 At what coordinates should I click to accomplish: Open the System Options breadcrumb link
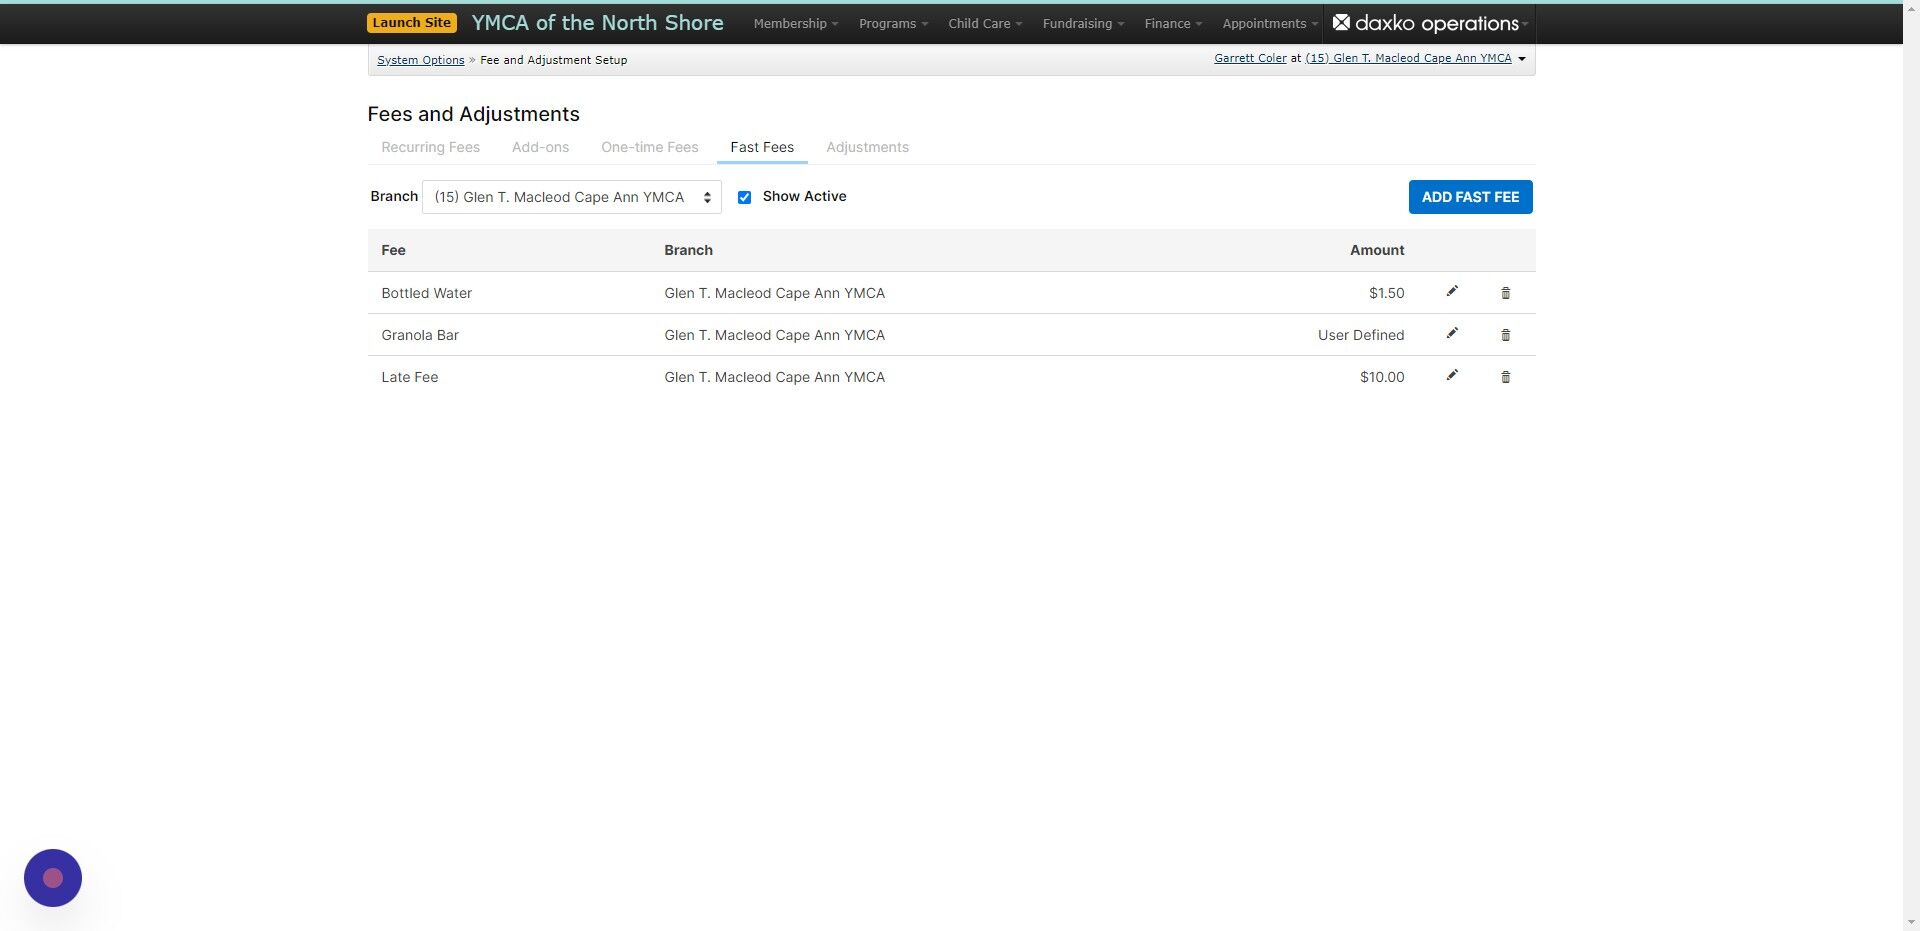coord(420,60)
